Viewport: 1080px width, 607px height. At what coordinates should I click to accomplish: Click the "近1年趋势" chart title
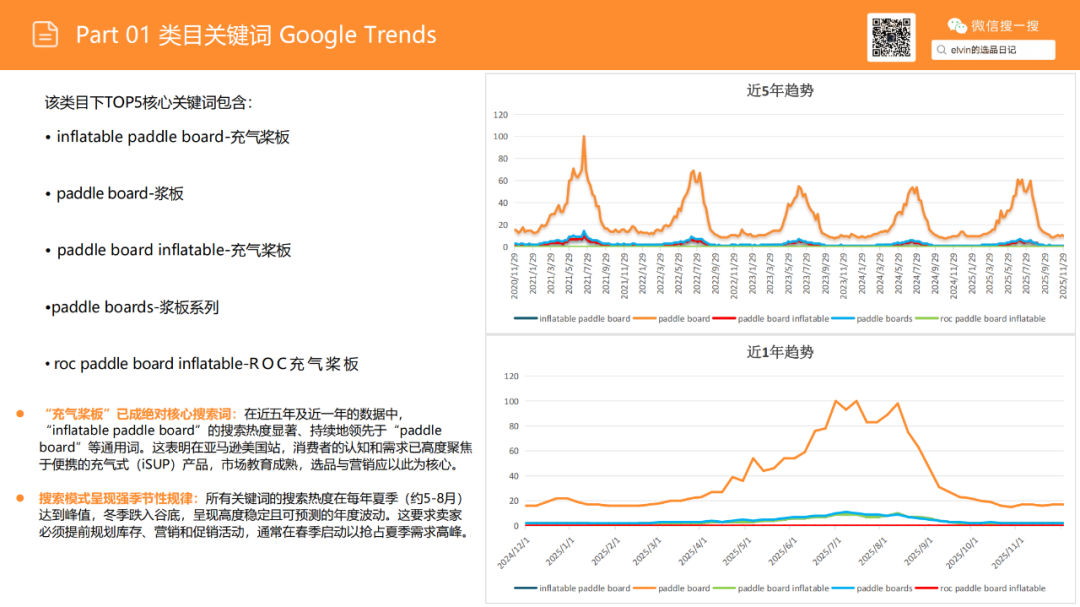780,352
